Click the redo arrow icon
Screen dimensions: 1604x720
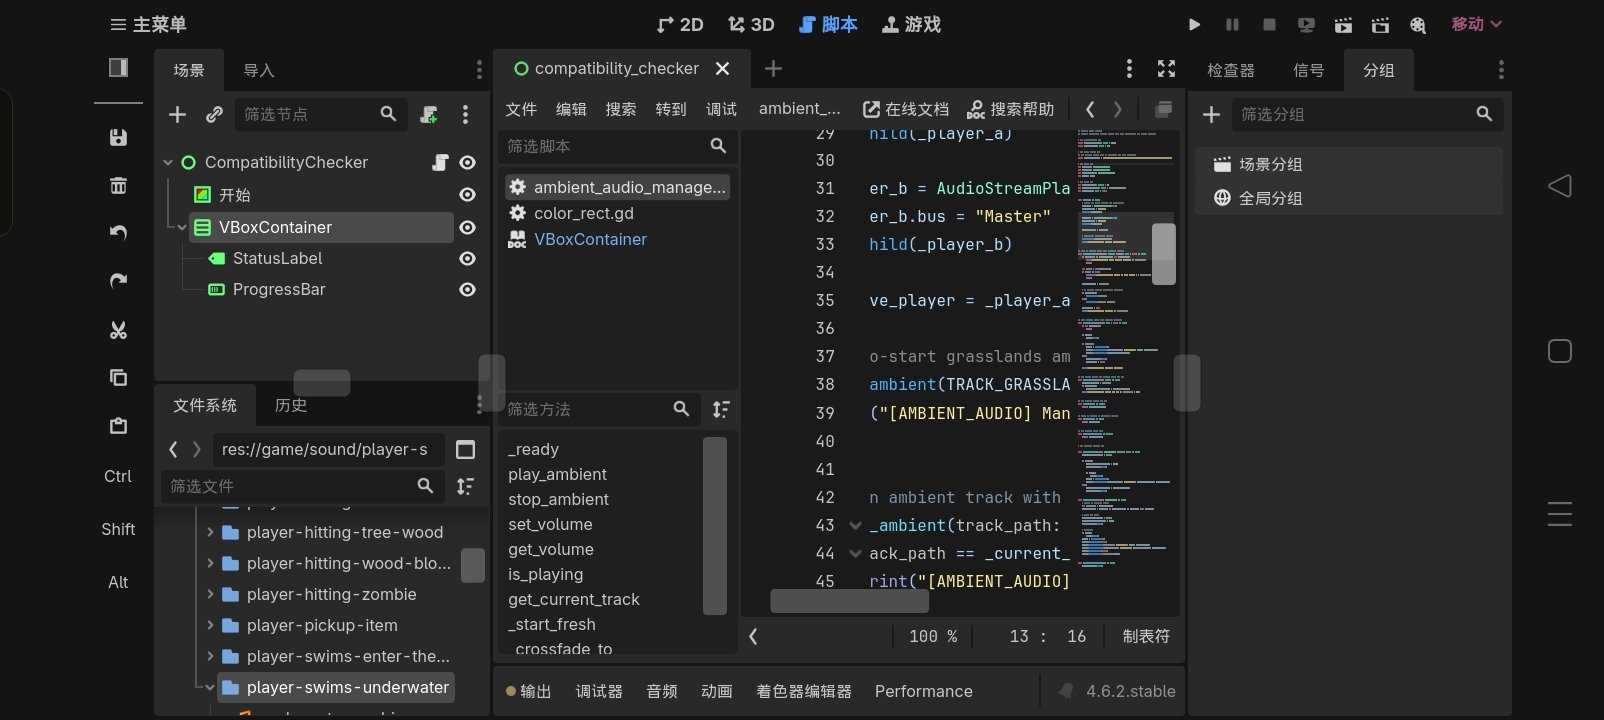tap(118, 281)
